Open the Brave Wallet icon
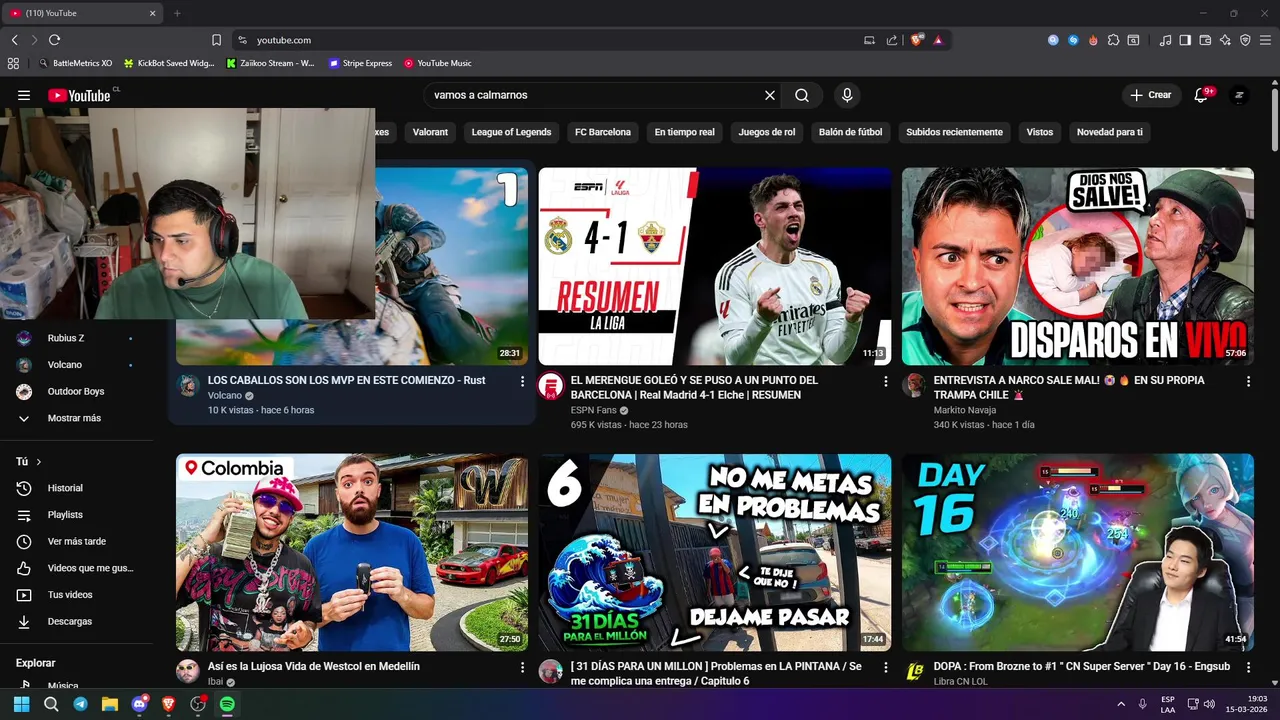 click(1205, 40)
